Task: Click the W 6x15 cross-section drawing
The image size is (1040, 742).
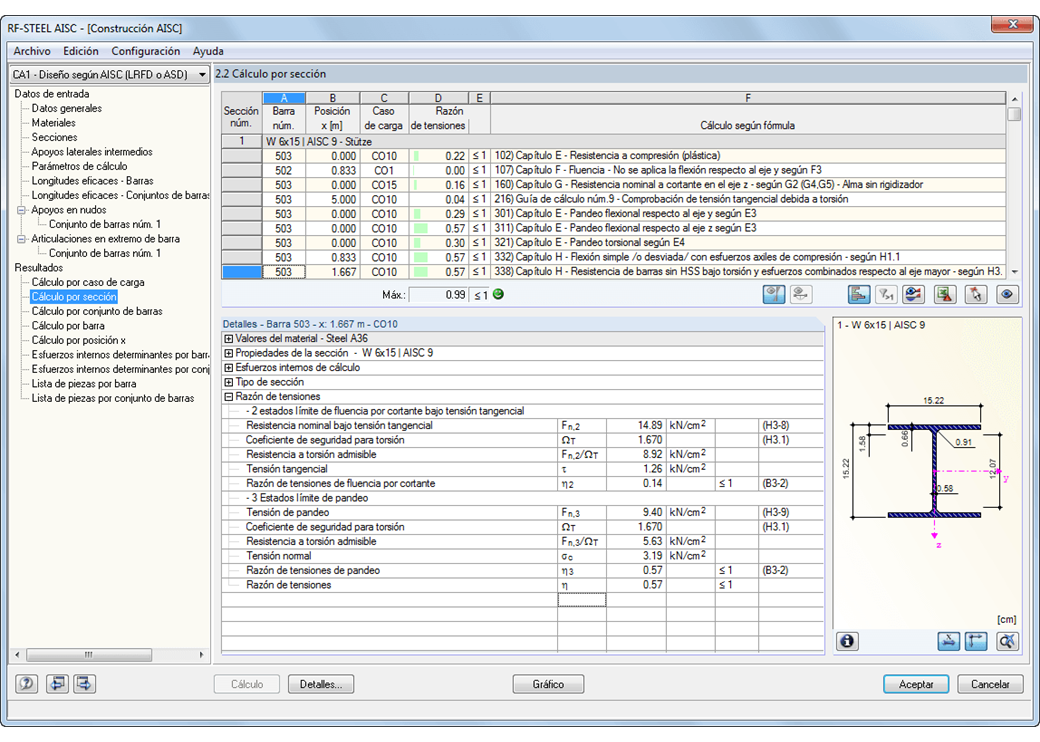Action: (x=934, y=471)
